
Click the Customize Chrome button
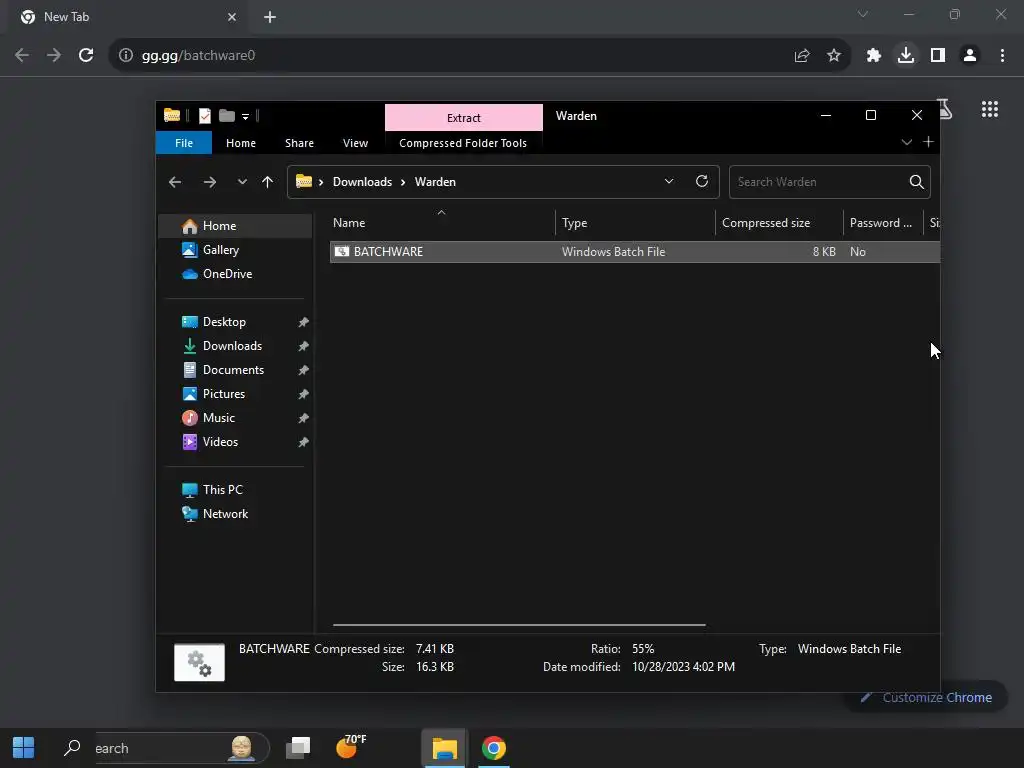[926, 697]
